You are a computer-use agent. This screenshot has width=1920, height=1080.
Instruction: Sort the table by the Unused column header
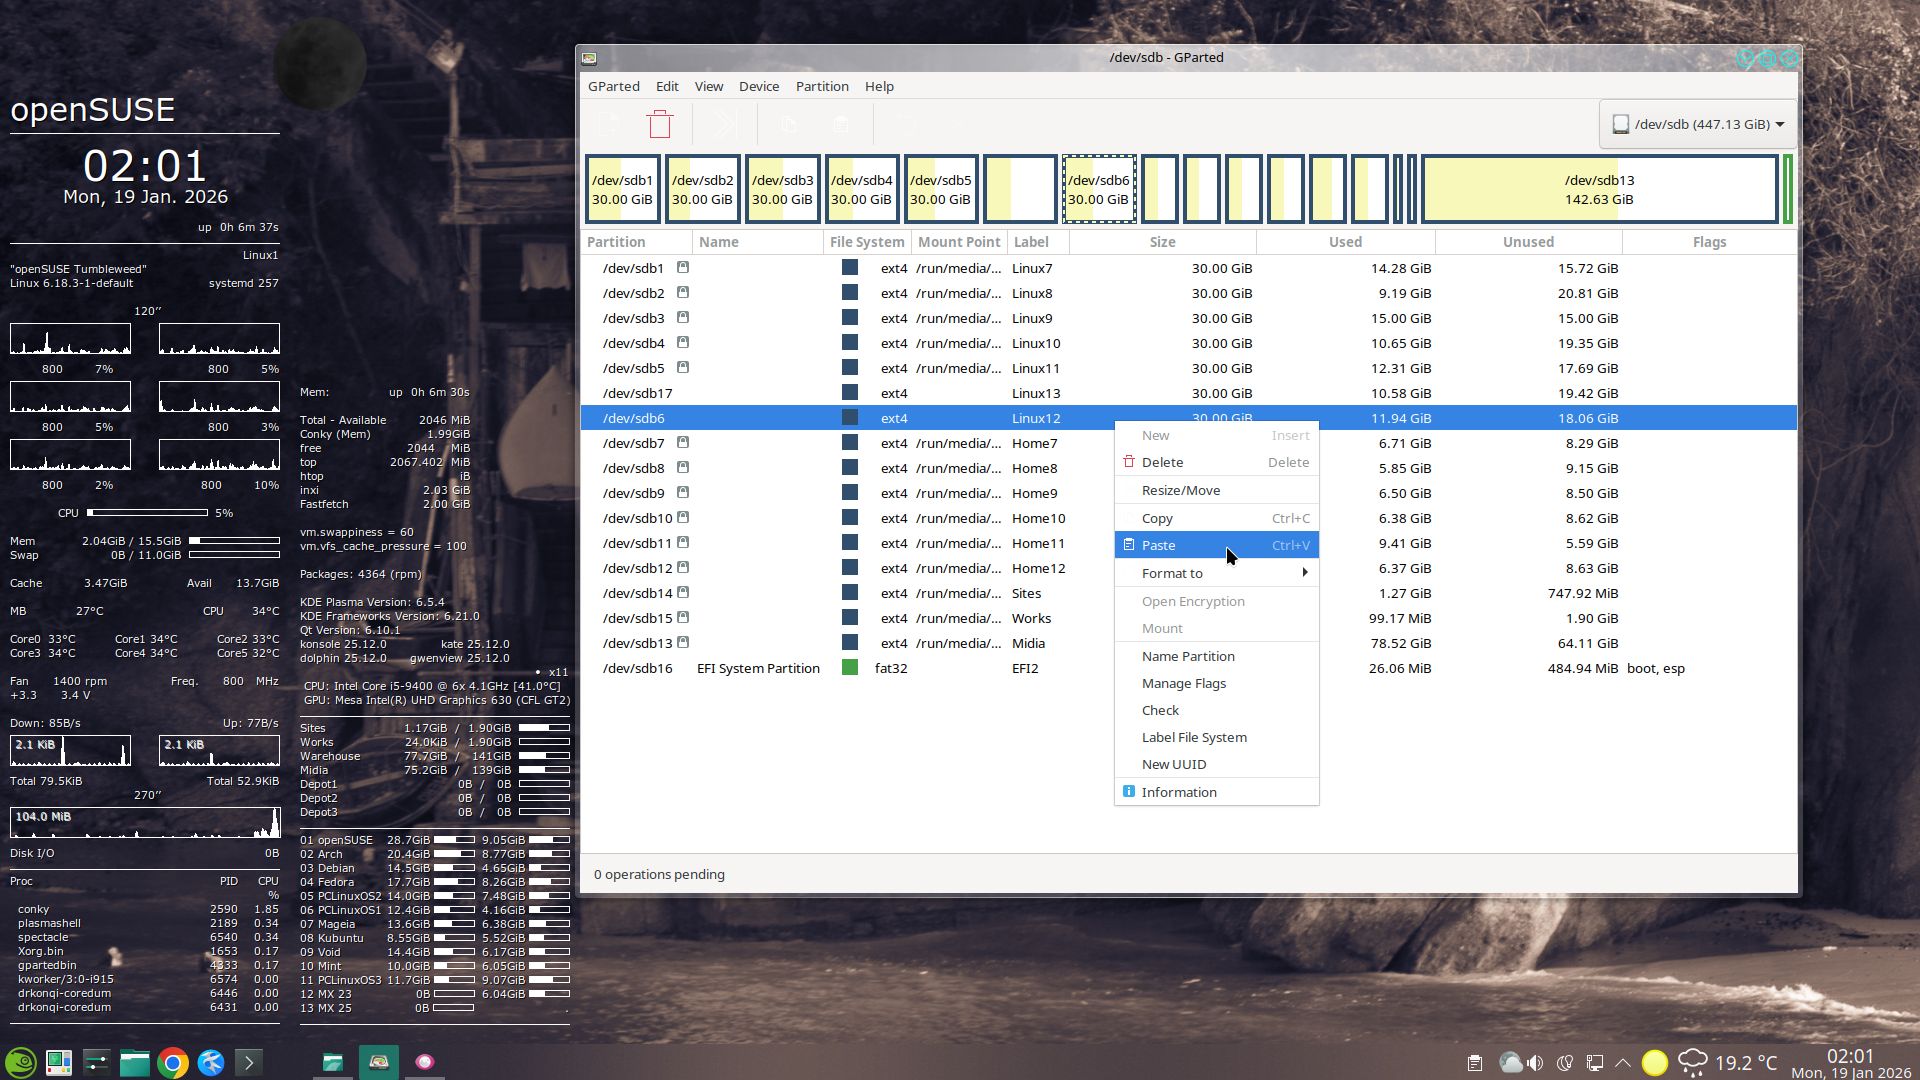[x=1528, y=242]
